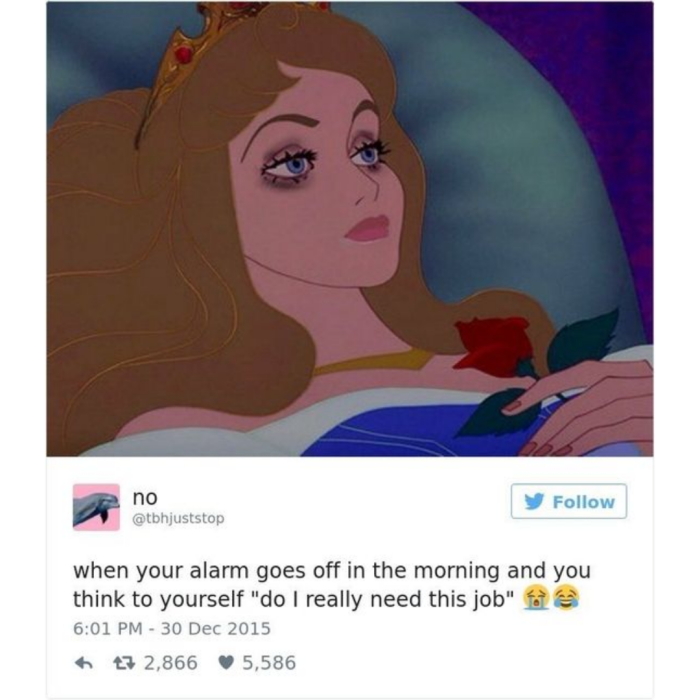The image size is (700, 700).
Task: Like the tweet with the heart icon
Action: point(226,663)
